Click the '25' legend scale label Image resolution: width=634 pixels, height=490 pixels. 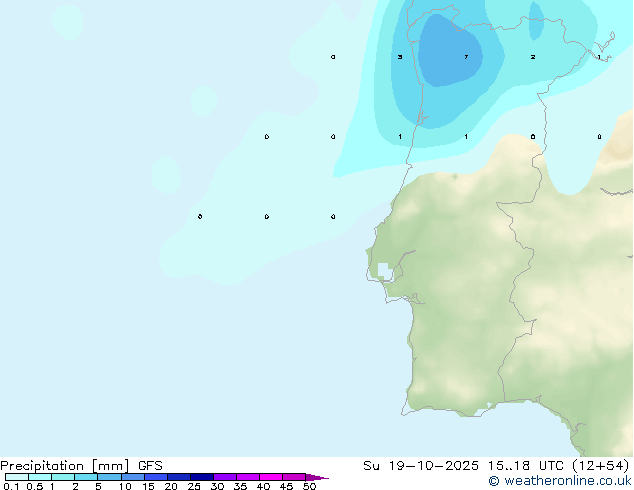pos(194,486)
